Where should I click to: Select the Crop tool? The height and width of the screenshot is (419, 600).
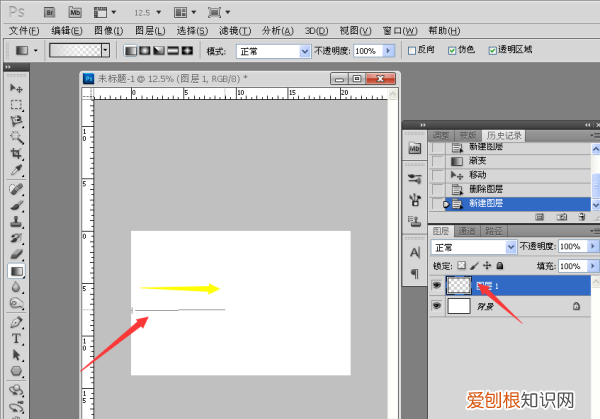click(x=16, y=153)
